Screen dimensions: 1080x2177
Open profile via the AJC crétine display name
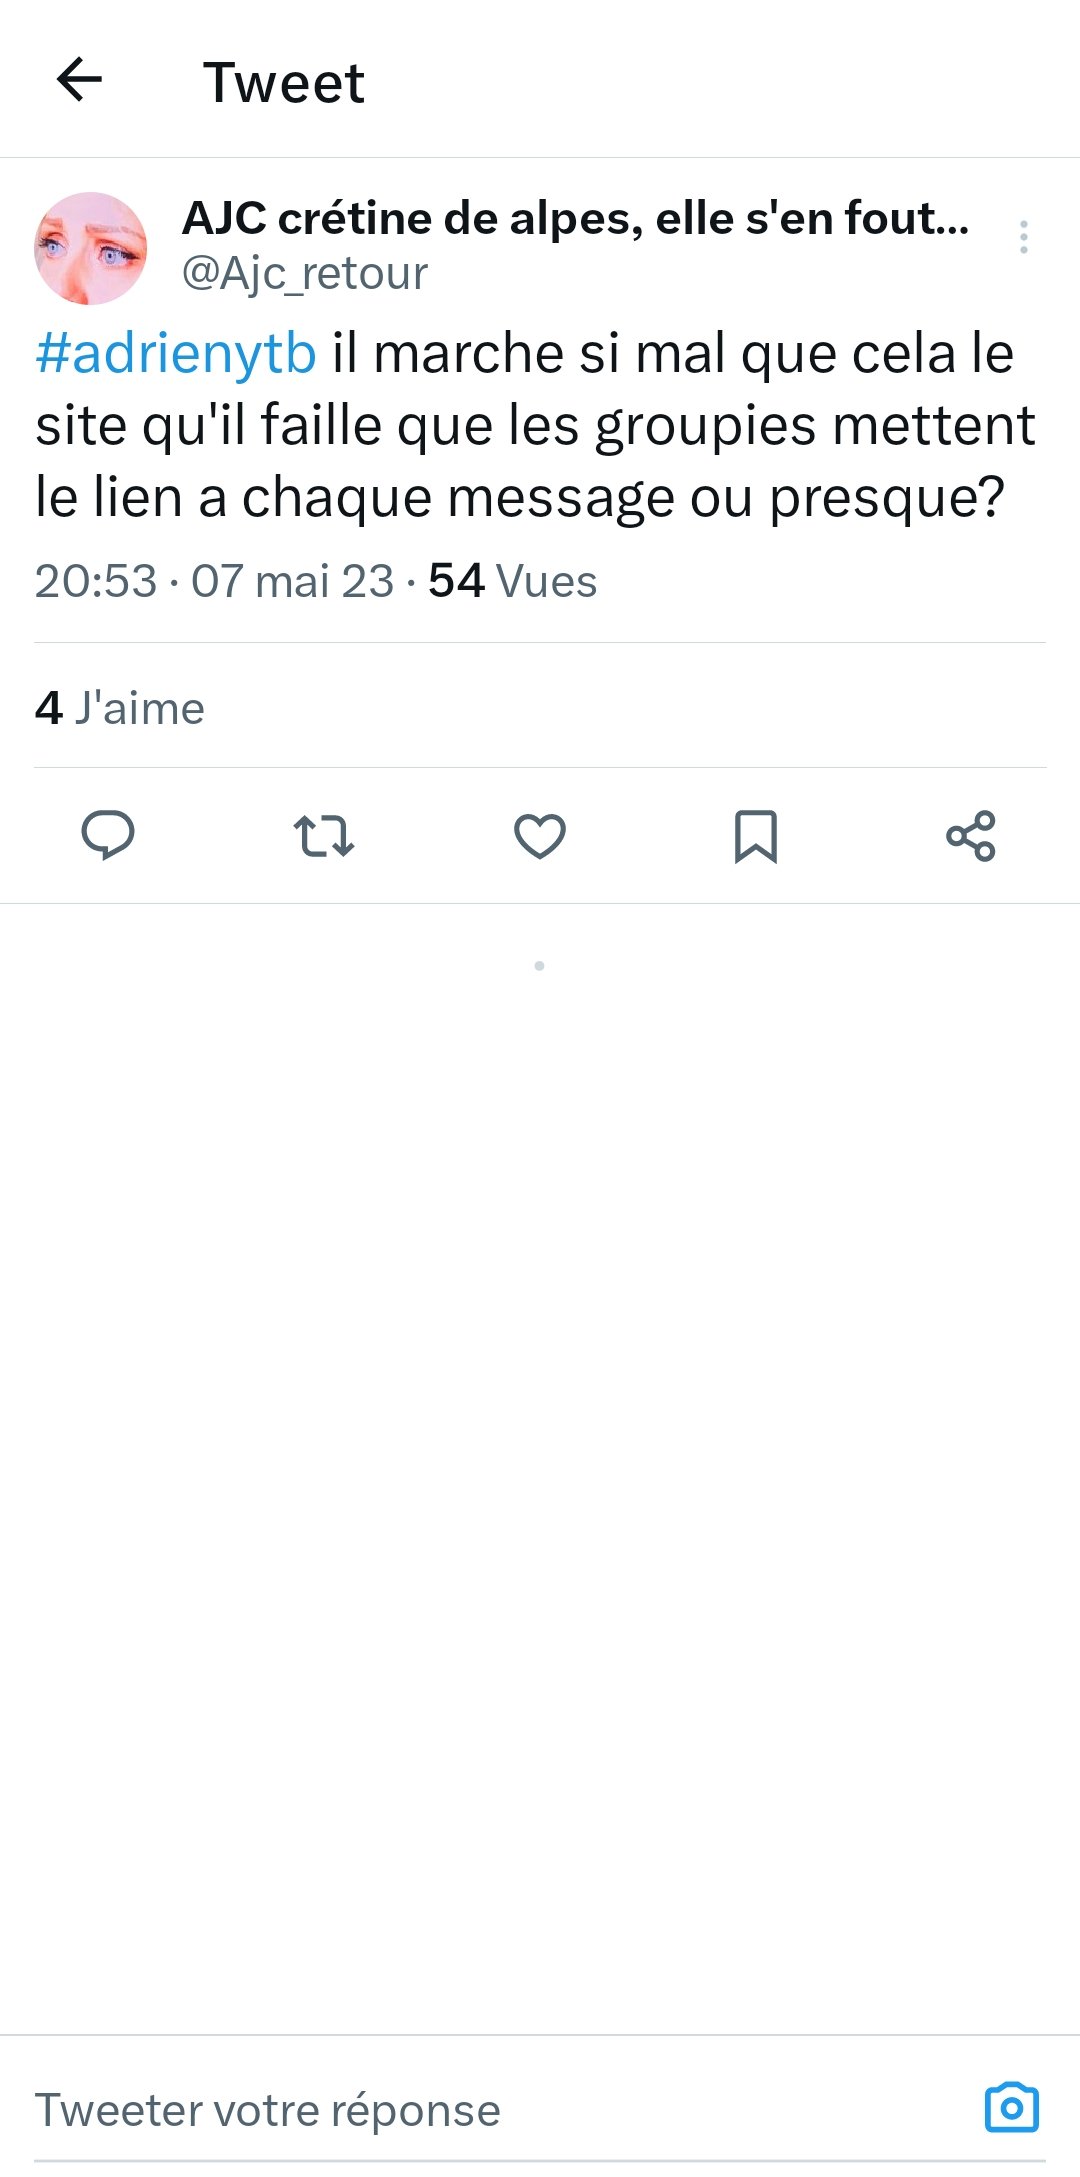575,218
